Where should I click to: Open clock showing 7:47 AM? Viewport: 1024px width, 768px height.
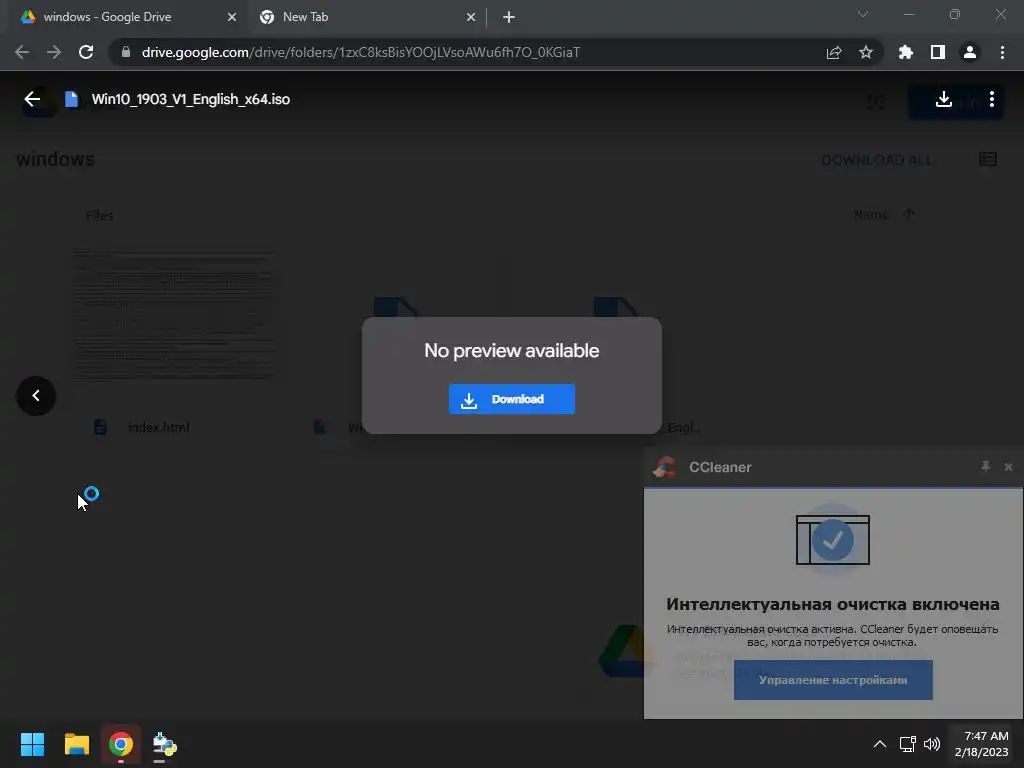[981, 744]
